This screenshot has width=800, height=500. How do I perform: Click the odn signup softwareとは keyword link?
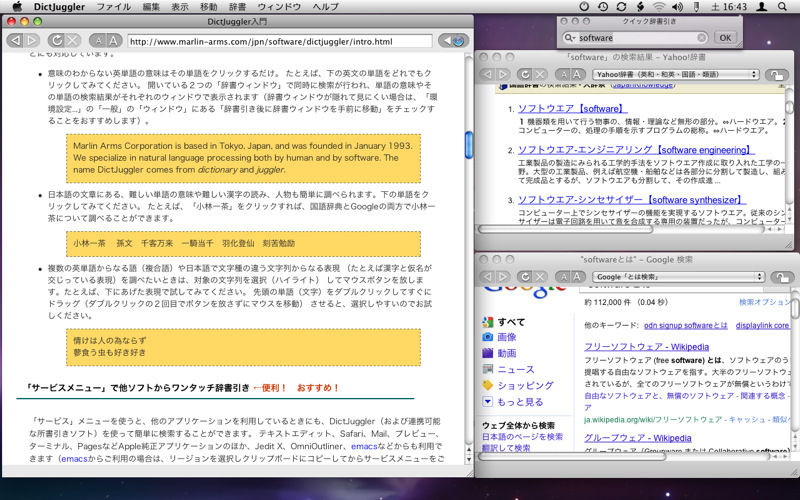click(686, 326)
